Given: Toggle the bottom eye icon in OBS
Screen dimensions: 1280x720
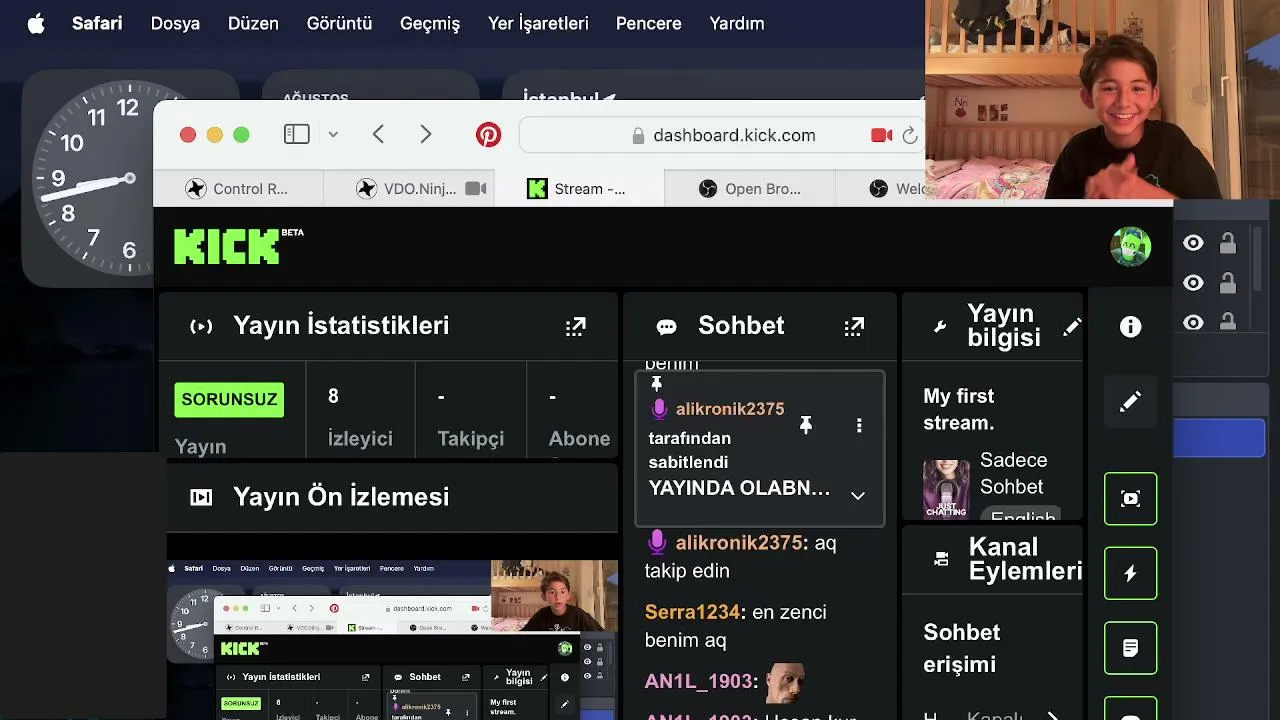Looking at the screenshot, I should [1193, 323].
